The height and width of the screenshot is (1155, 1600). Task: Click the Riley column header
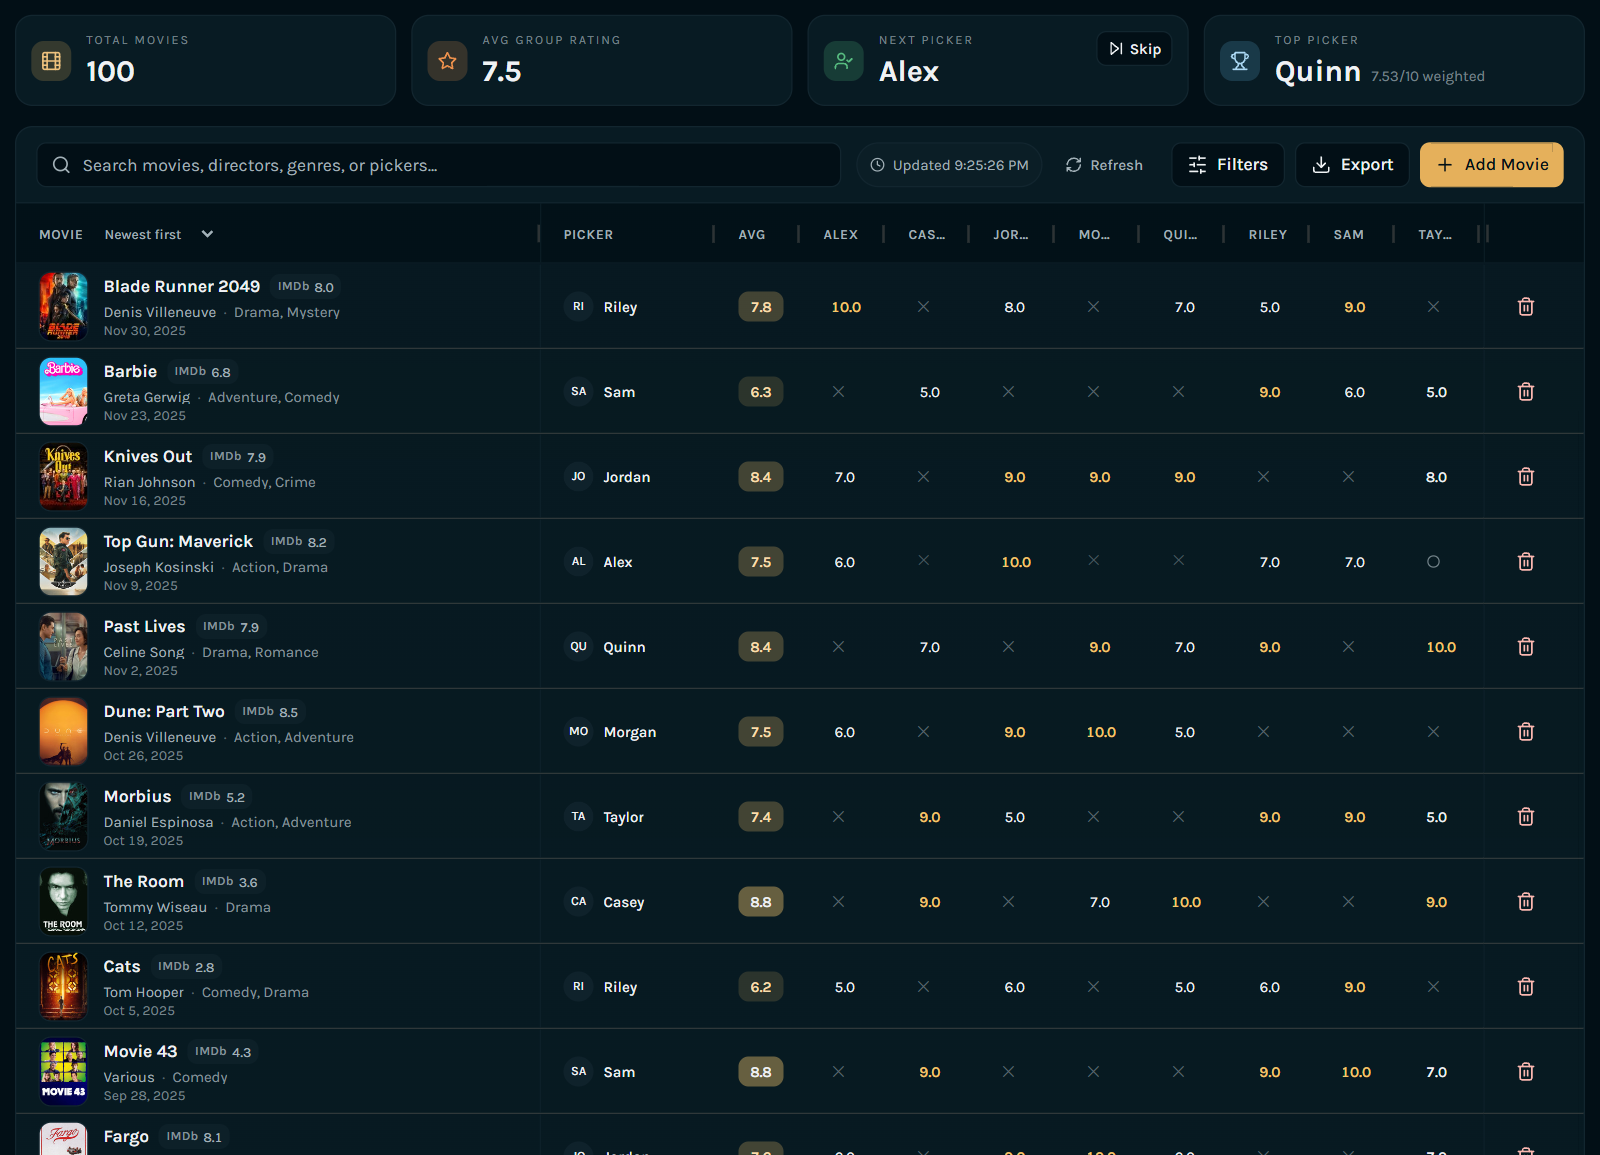point(1267,235)
